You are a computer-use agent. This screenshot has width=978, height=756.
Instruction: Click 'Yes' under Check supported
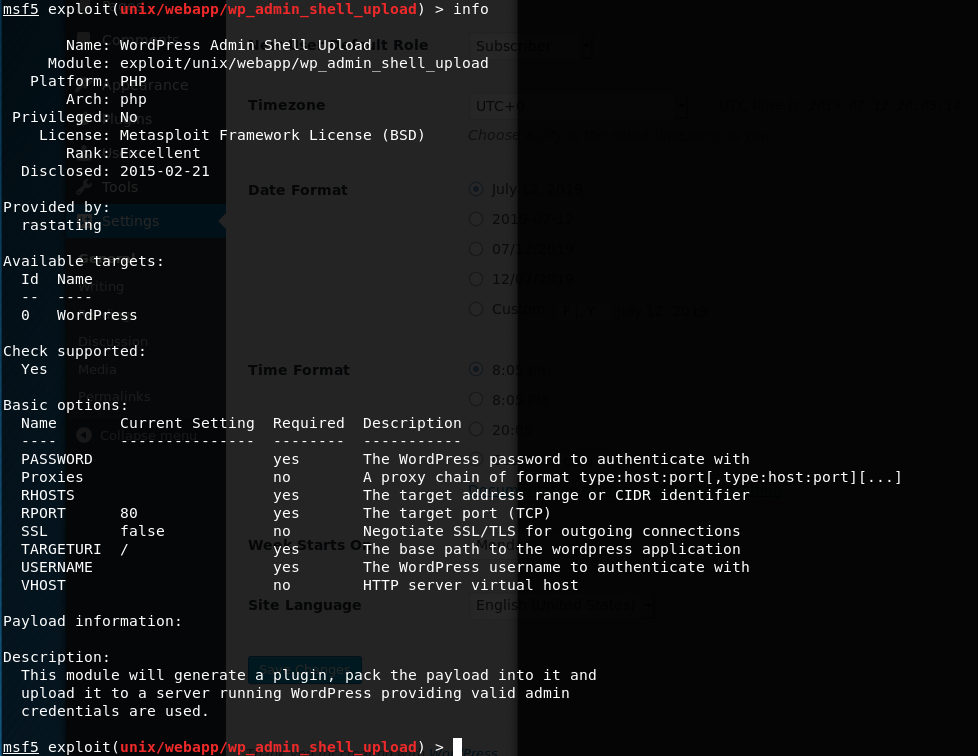point(34,369)
